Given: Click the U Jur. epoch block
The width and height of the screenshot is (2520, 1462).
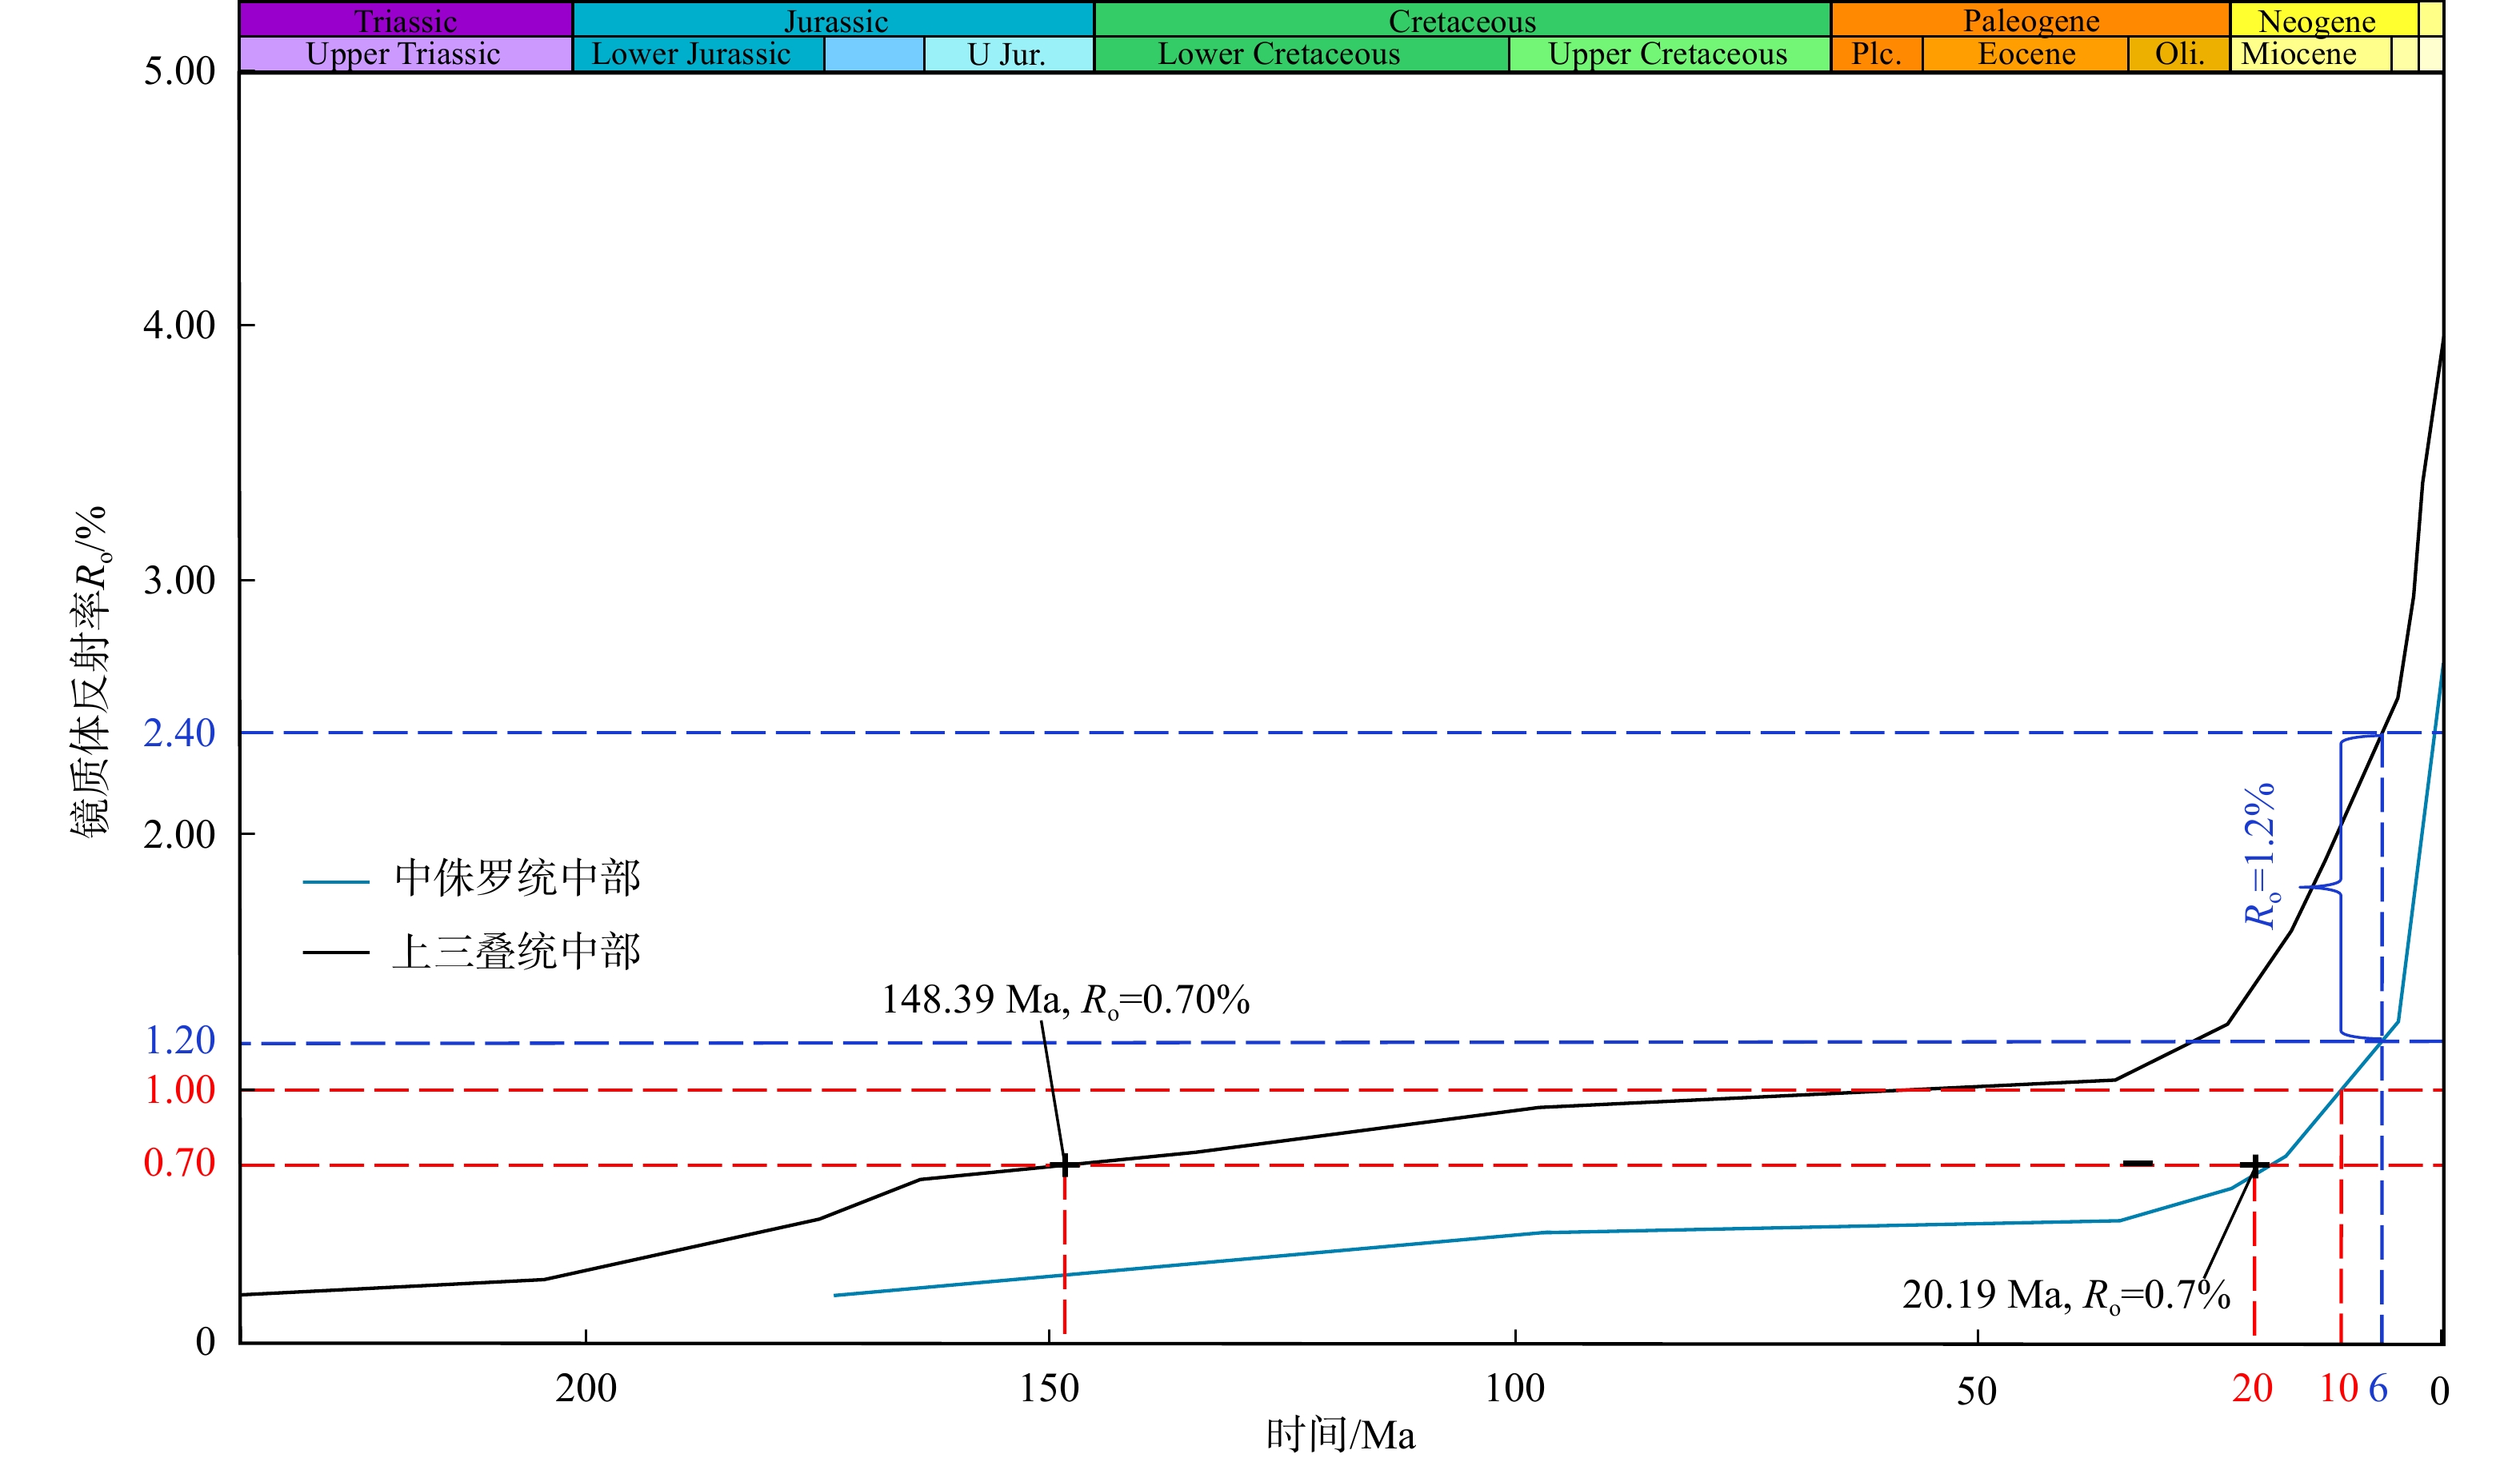Looking at the screenshot, I should [1006, 54].
